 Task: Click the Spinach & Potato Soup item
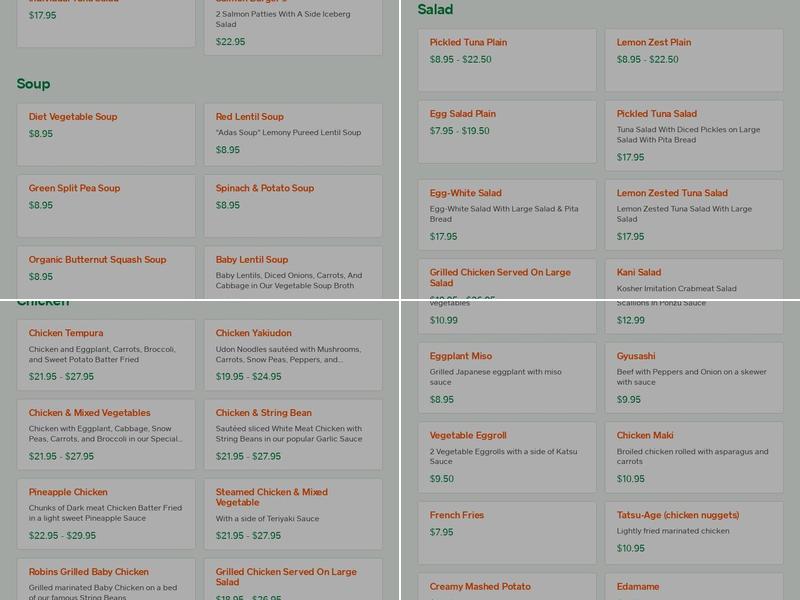point(293,205)
